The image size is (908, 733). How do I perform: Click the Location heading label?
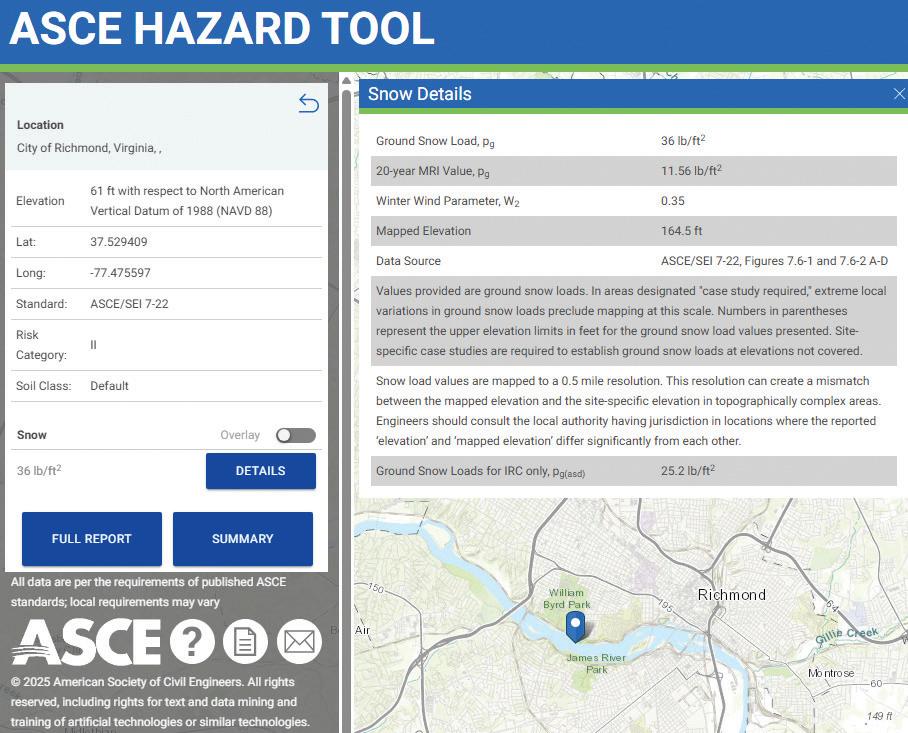tap(40, 125)
